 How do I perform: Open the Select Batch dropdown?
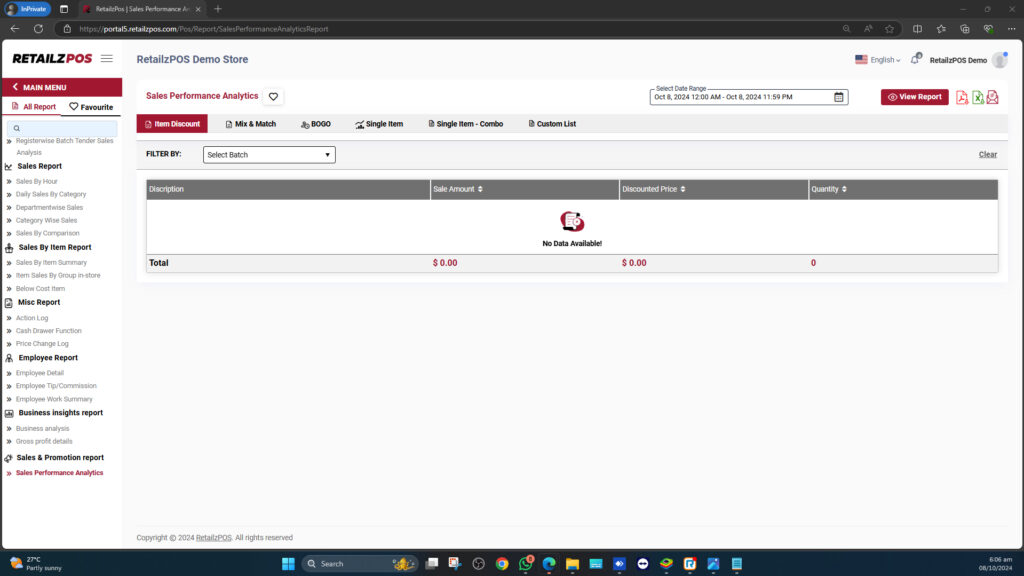point(268,154)
